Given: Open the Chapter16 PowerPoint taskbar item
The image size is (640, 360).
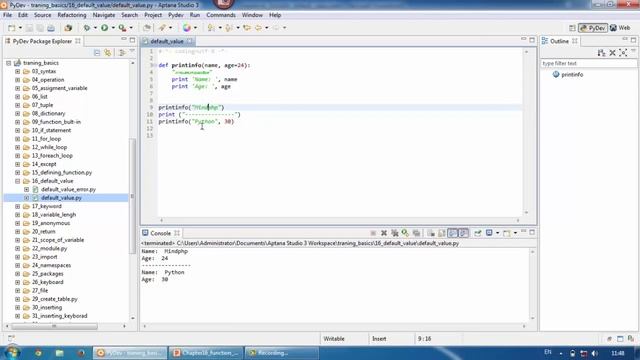Looking at the screenshot, I should (x=207, y=353).
